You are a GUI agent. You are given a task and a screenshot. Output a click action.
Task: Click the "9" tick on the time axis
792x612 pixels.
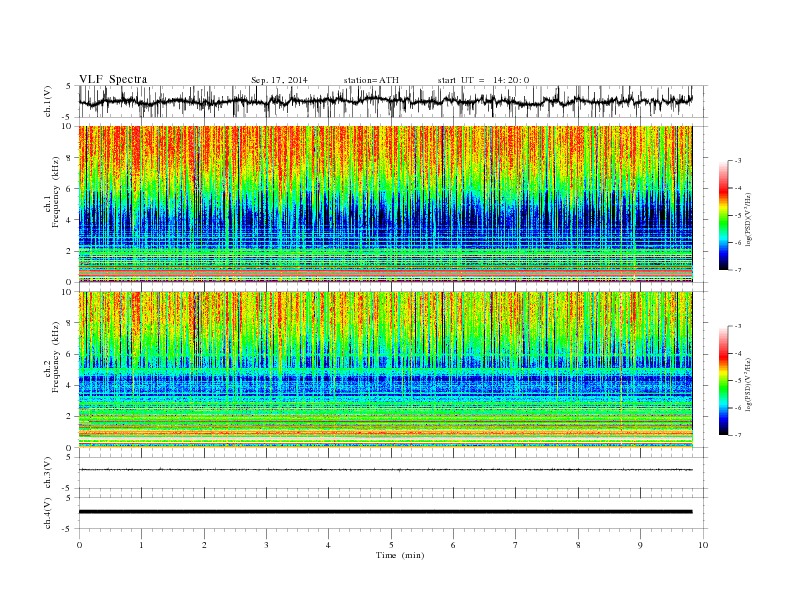click(640, 545)
